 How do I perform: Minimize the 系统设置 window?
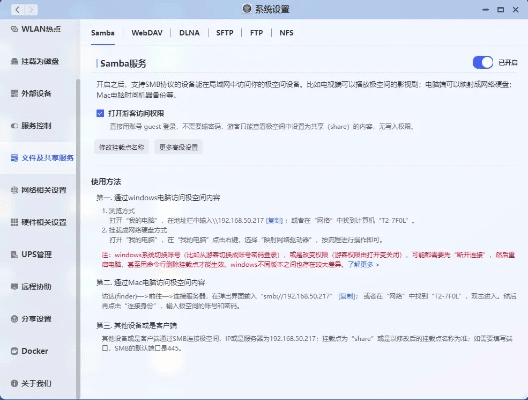(485, 9)
